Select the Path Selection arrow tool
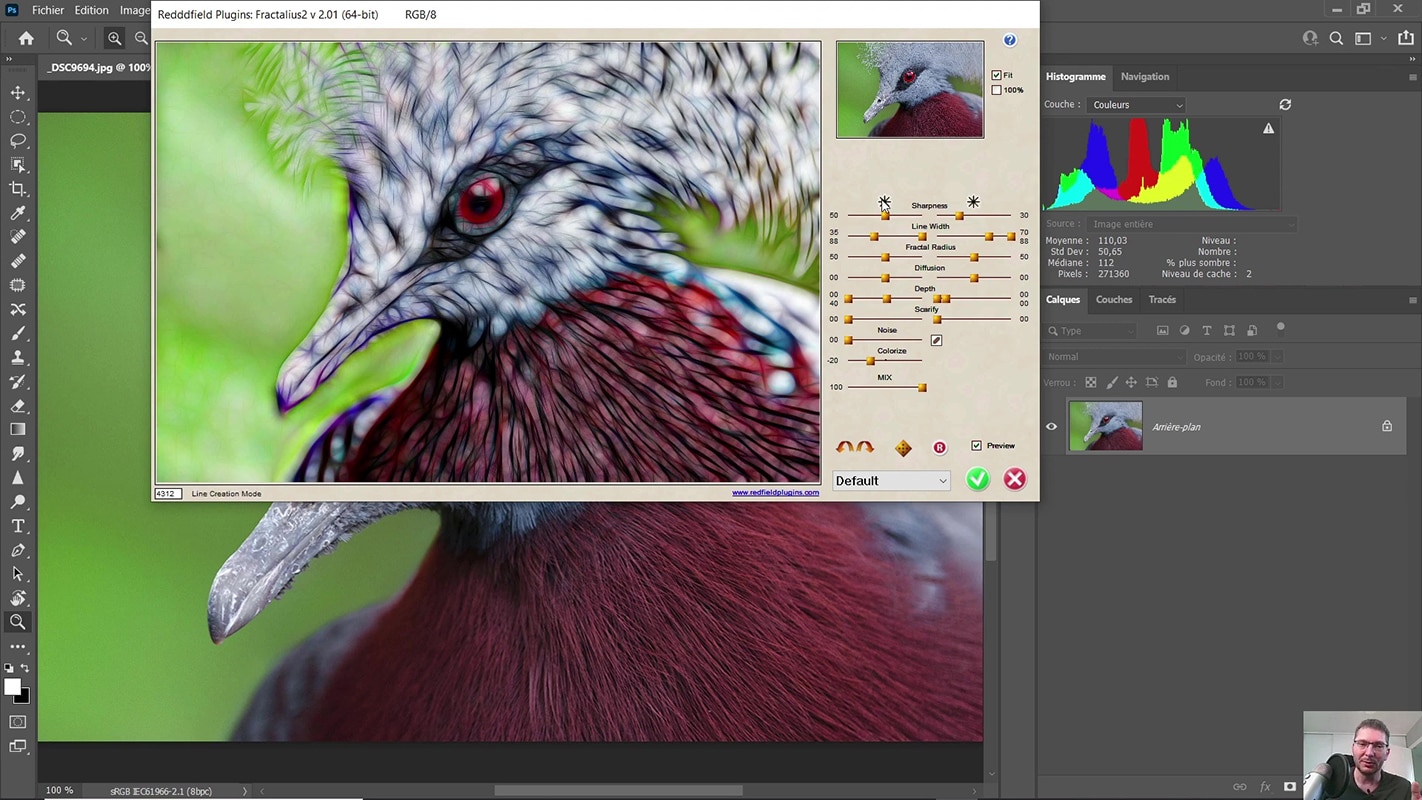This screenshot has height=800, width=1422. click(x=18, y=574)
